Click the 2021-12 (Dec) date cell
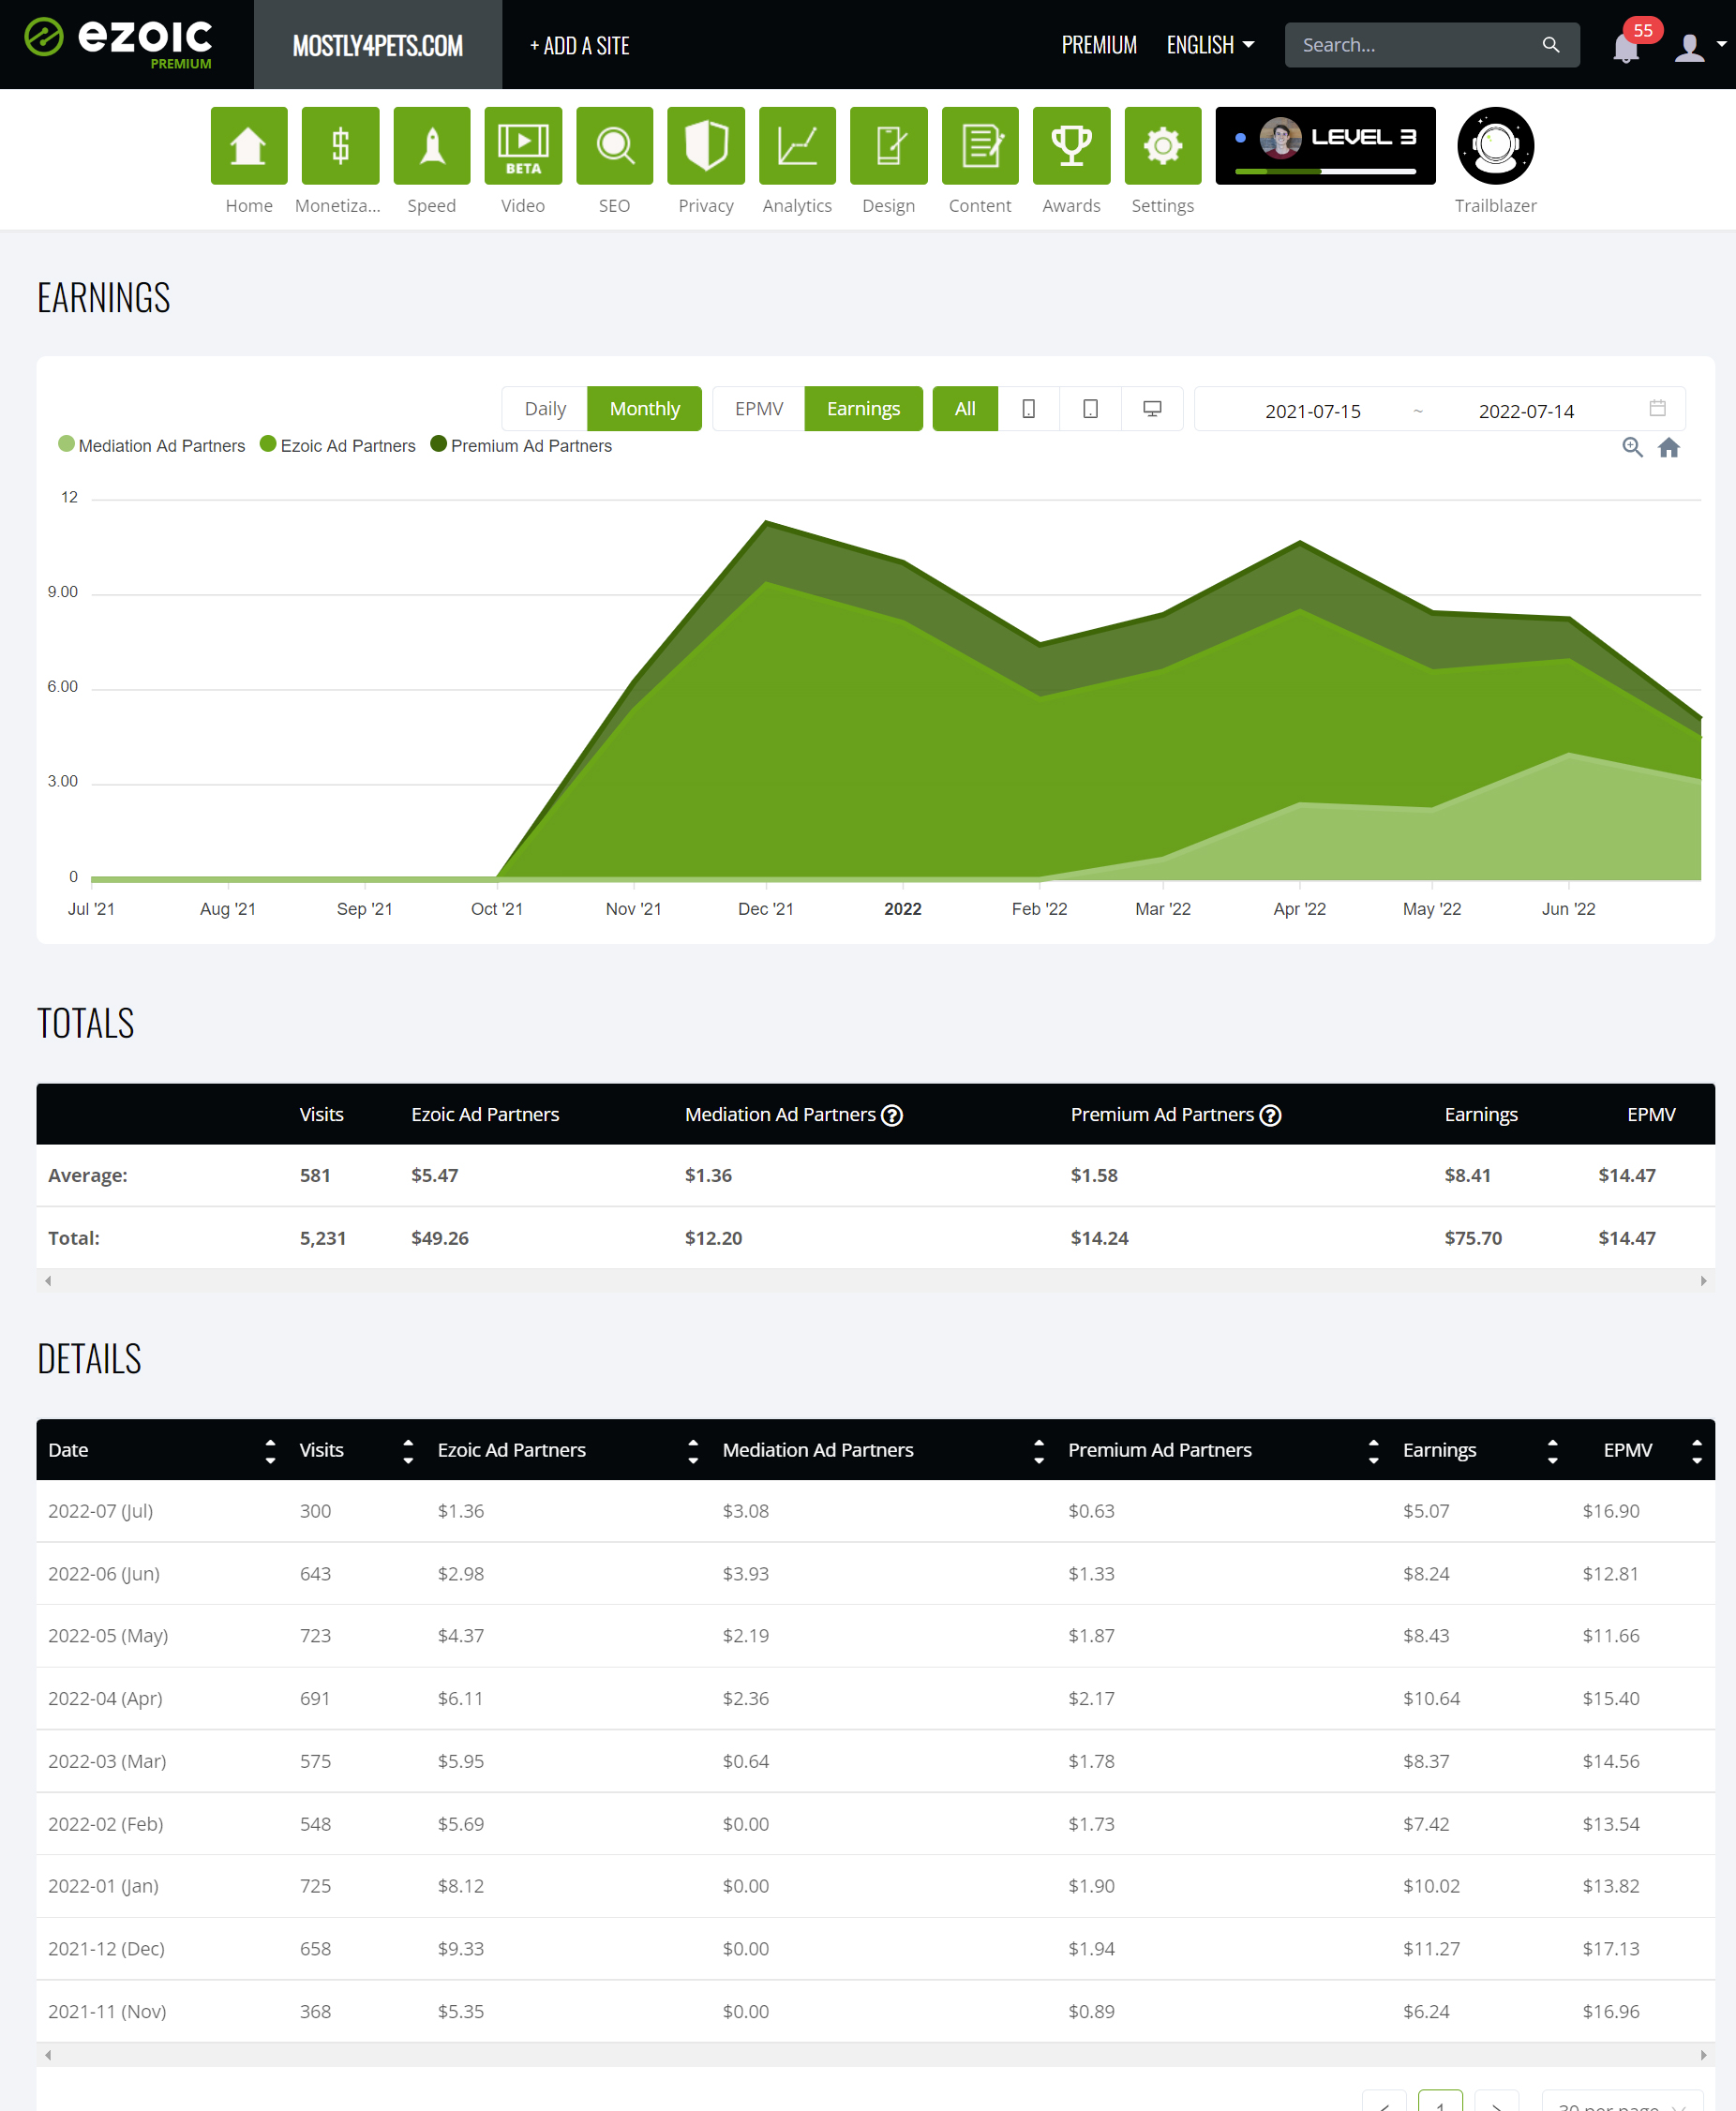Image resolution: width=1736 pixels, height=2111 pixels. 107,1948
